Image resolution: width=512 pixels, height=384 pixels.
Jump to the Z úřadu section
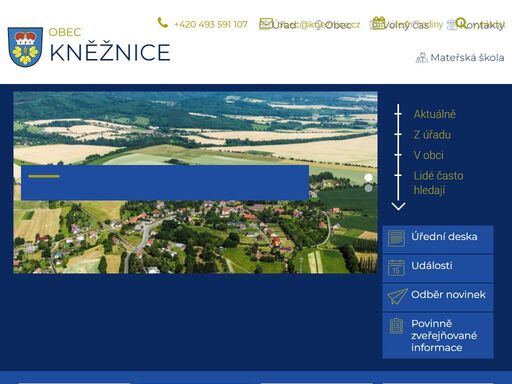click(x=432, y=135)
